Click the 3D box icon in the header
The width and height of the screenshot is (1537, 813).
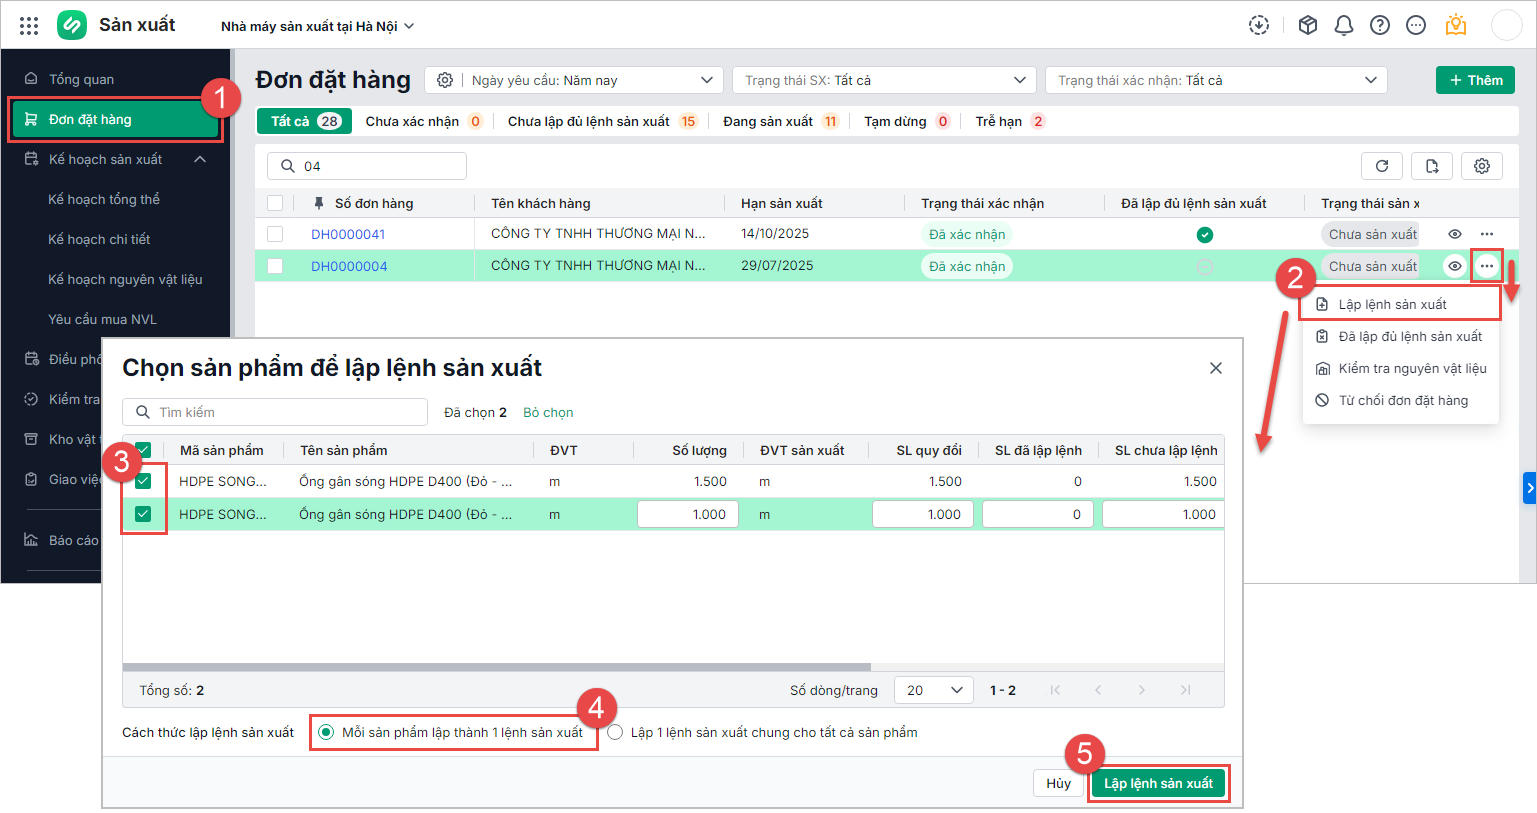tap(1308, 26)
